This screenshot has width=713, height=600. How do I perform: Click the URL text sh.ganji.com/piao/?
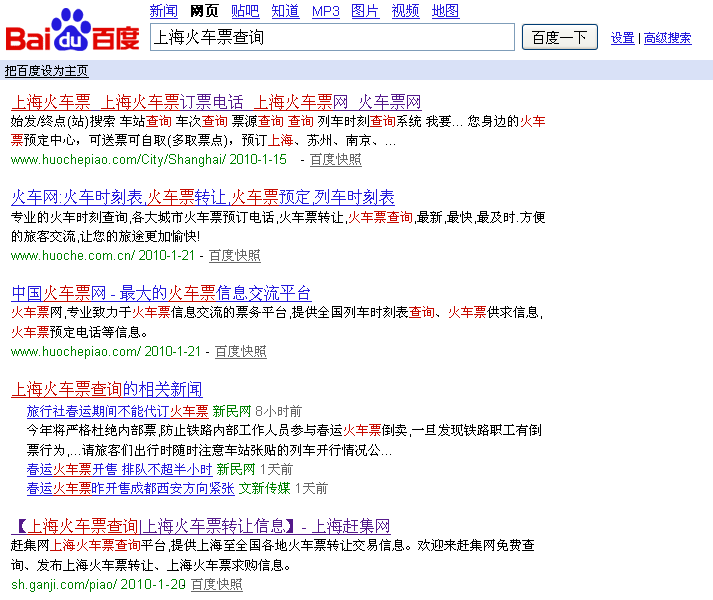(64, 585)
